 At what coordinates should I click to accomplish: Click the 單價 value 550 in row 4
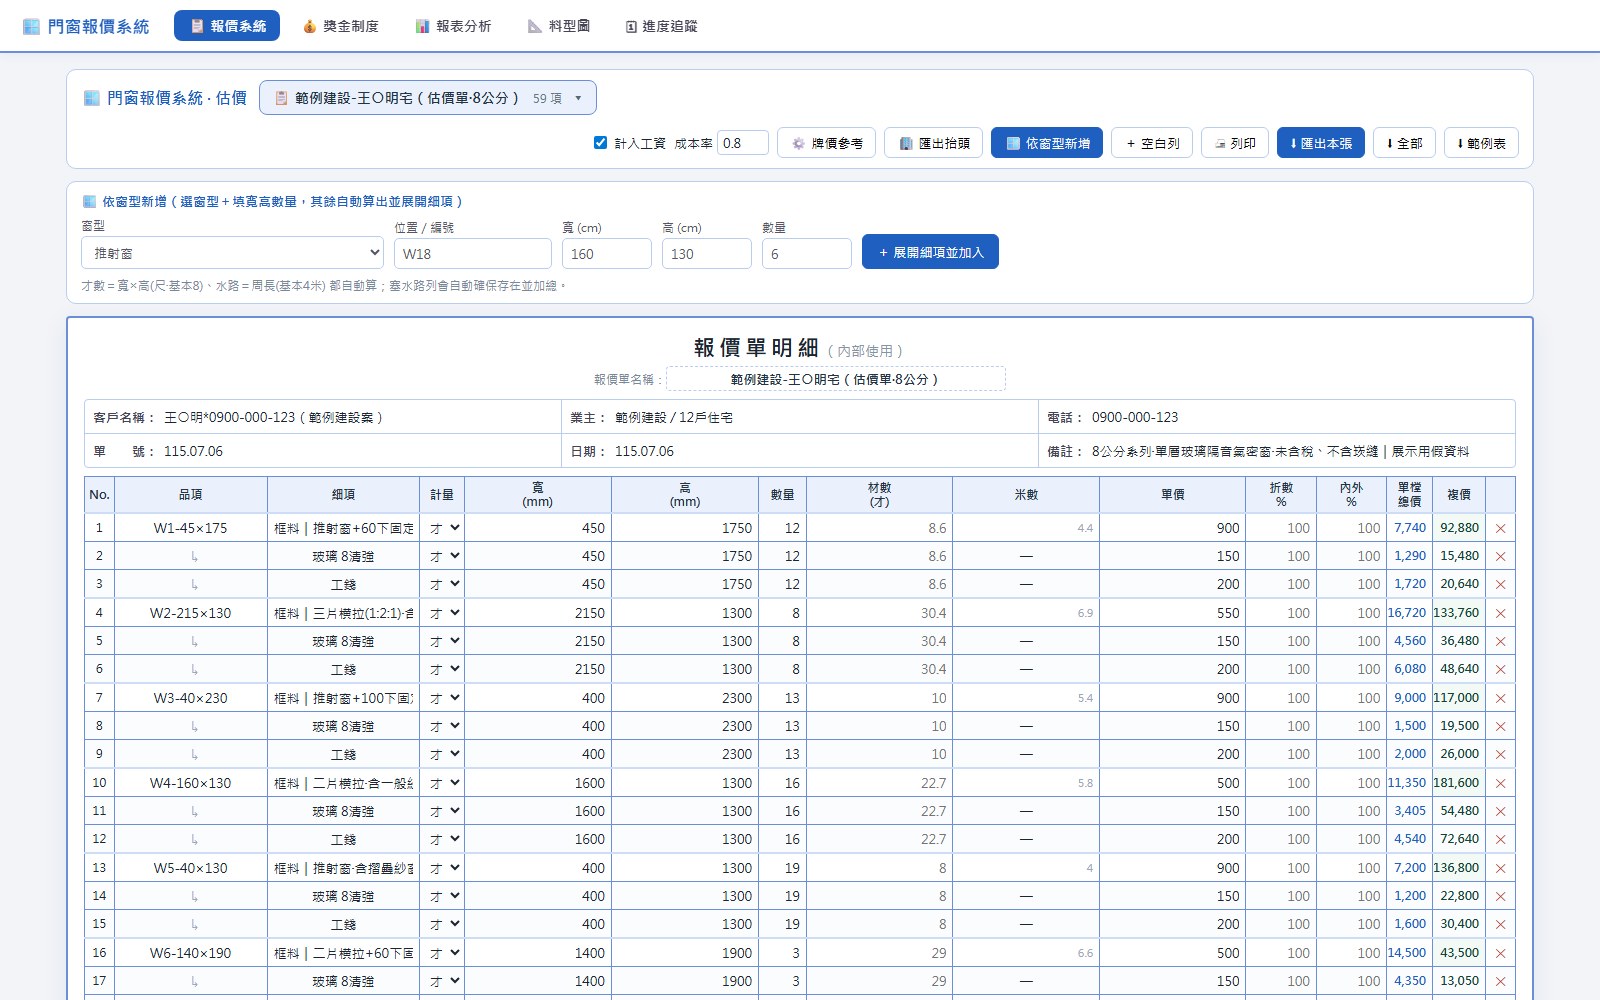[1171, 613]
